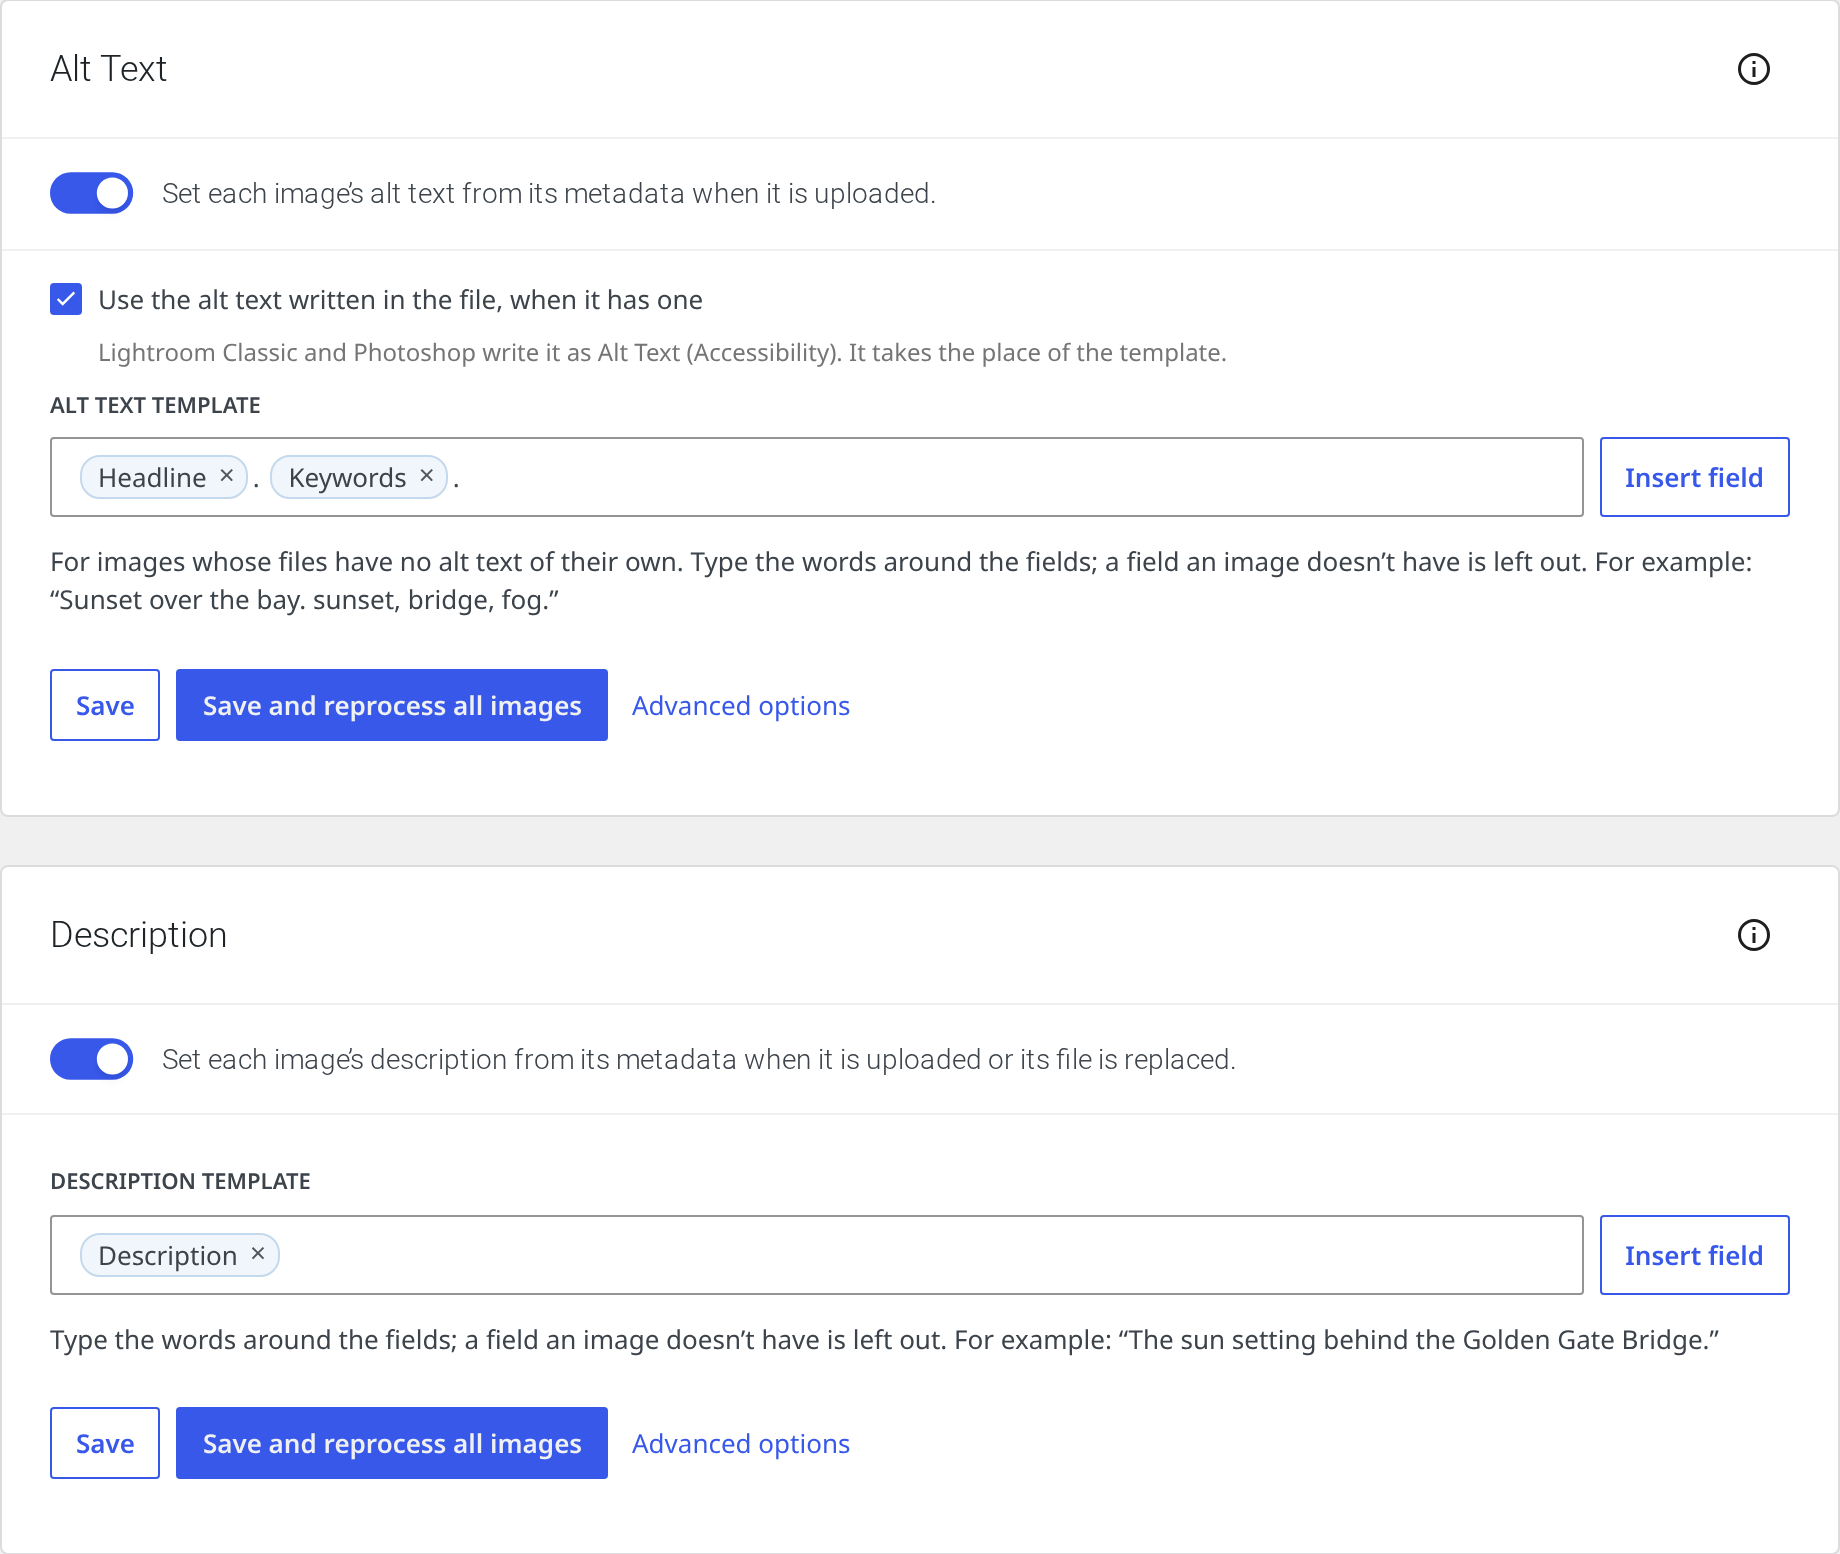Click the 'DESCRIPTION TEMPLATE' label
Viewport: 1840px width, 1554px height.
pyautogui.click(x=180, y=1181)
